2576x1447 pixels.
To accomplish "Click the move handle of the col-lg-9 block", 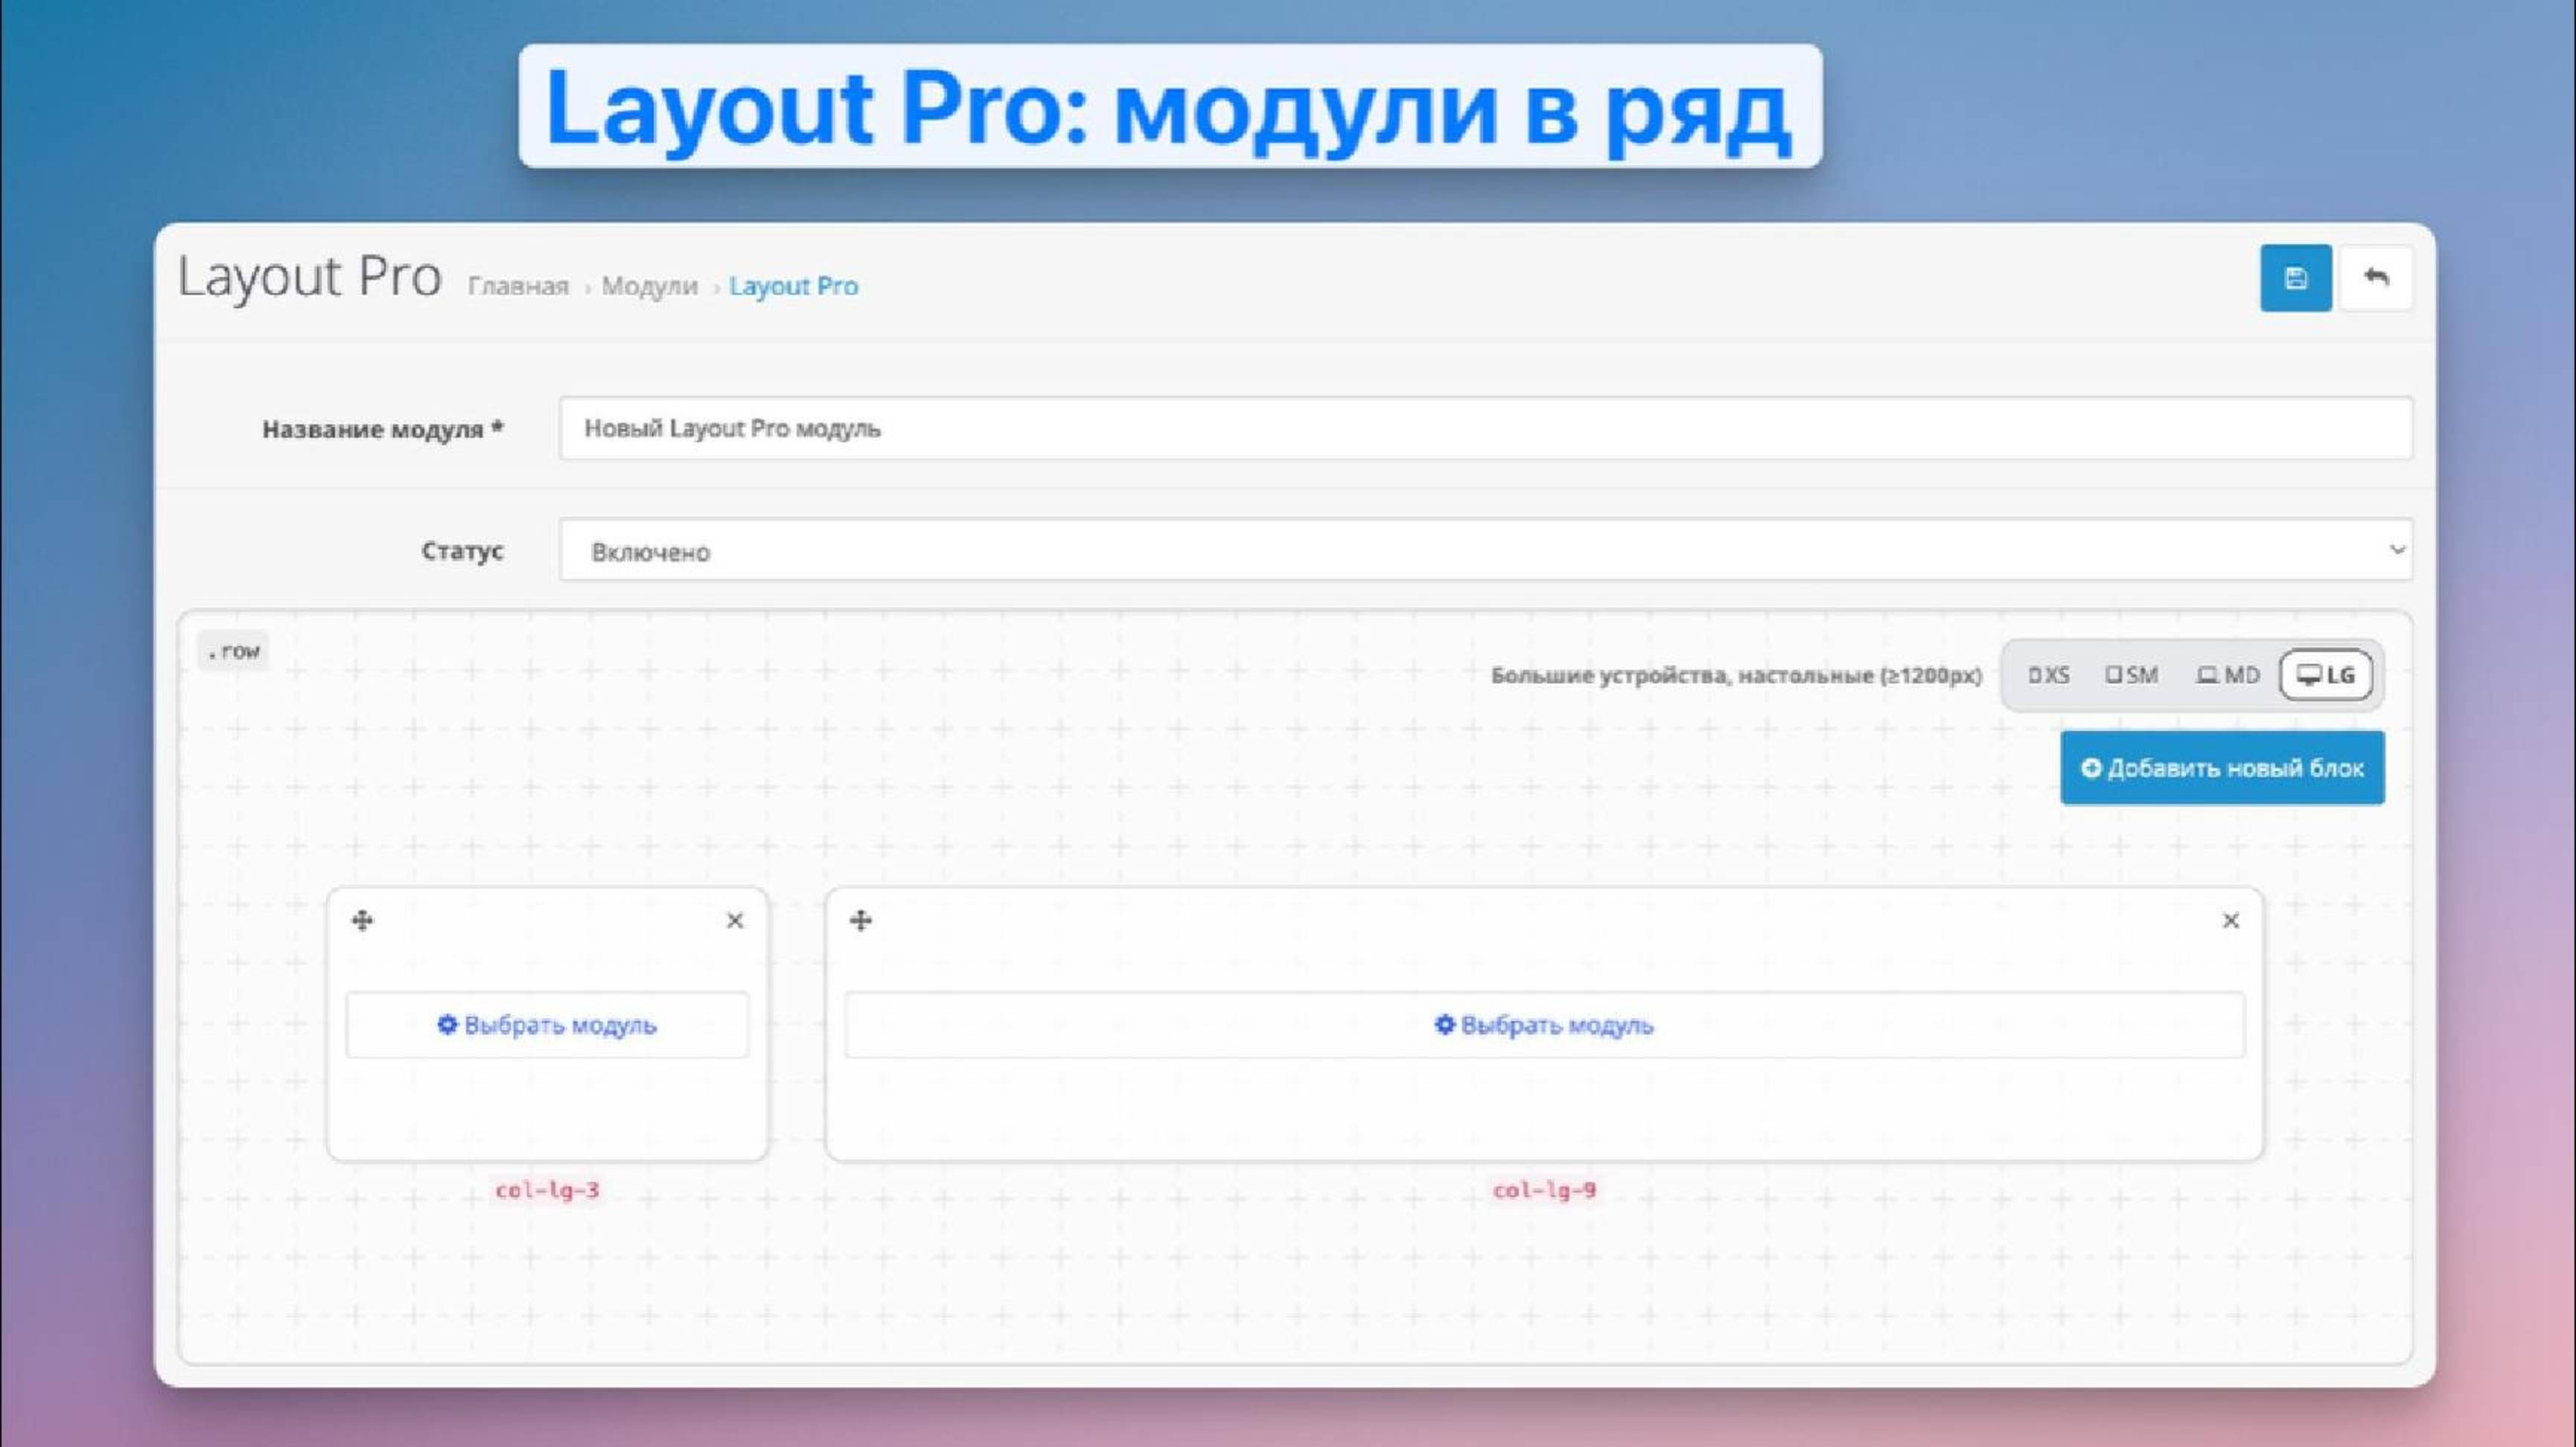I will (x=859, y=920).
